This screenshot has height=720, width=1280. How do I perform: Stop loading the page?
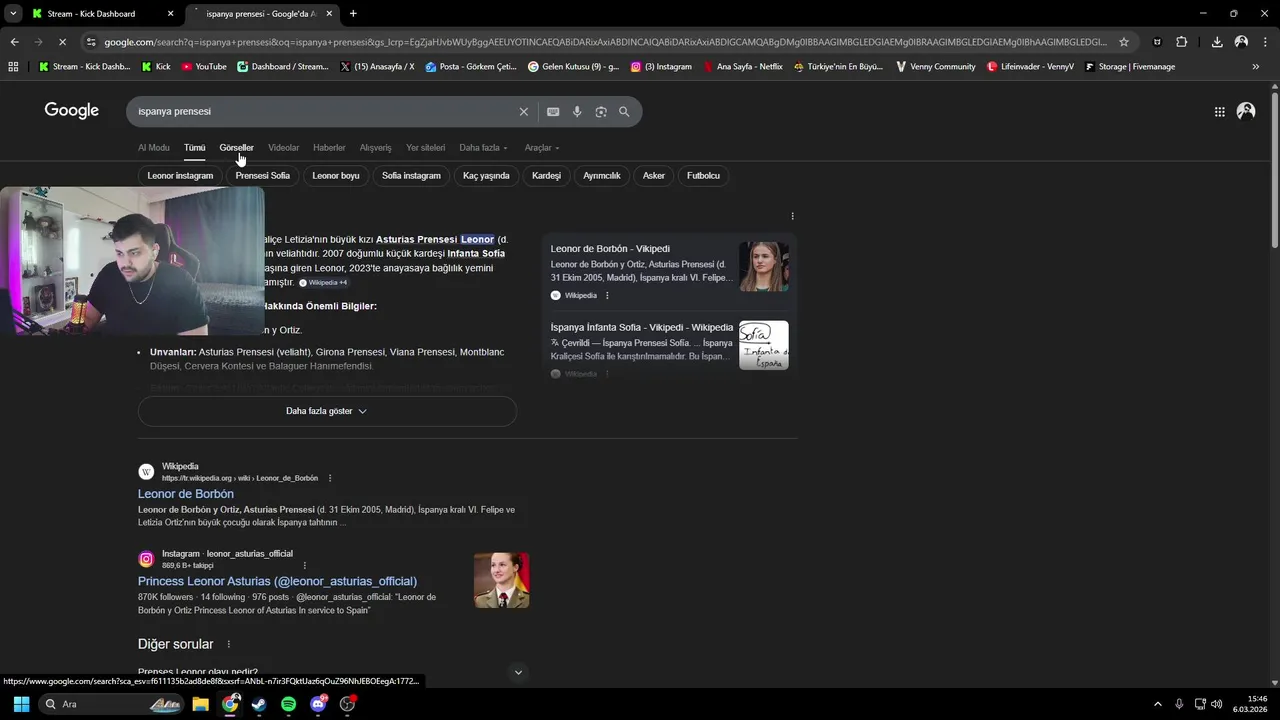[62, 42]
